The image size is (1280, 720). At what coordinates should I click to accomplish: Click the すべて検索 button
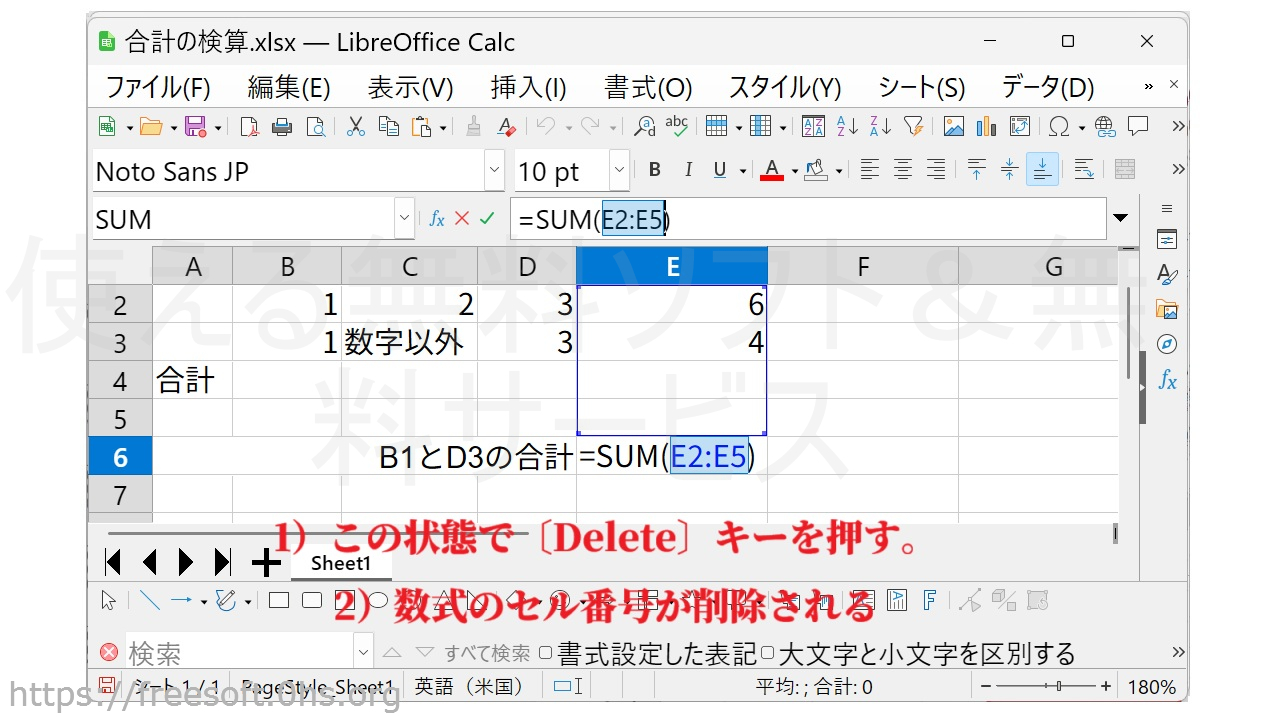487,654
